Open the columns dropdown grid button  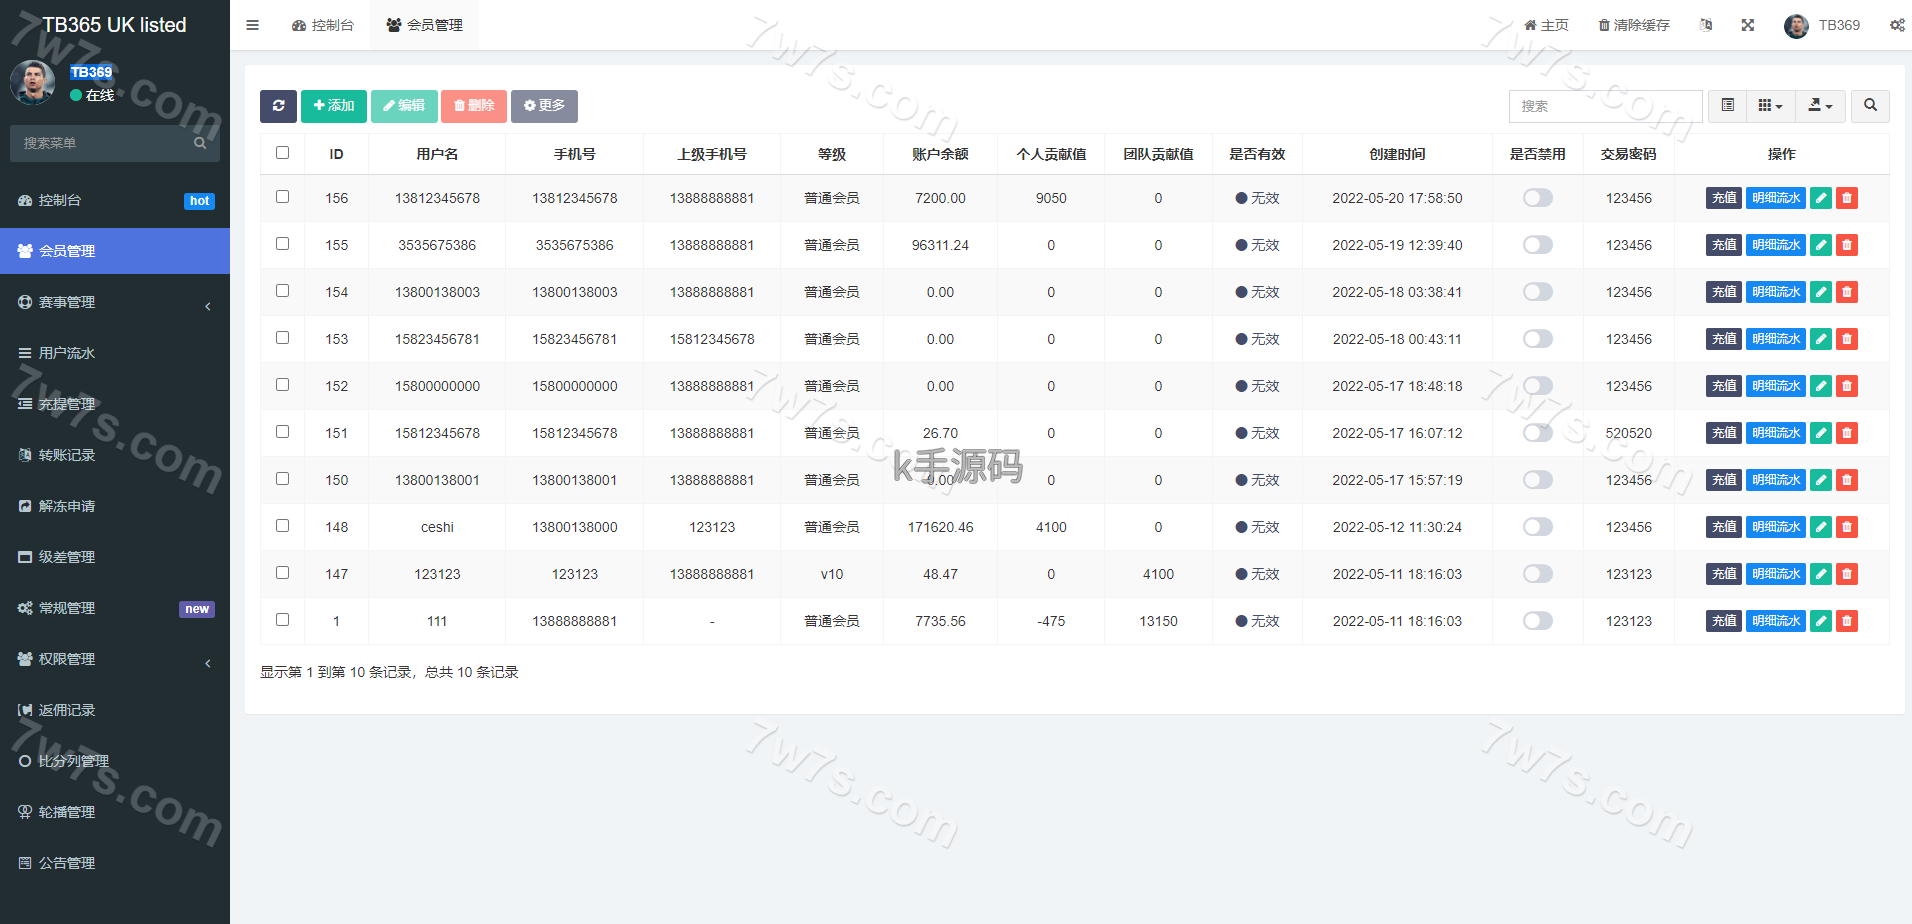click(x=1770, y=106)
